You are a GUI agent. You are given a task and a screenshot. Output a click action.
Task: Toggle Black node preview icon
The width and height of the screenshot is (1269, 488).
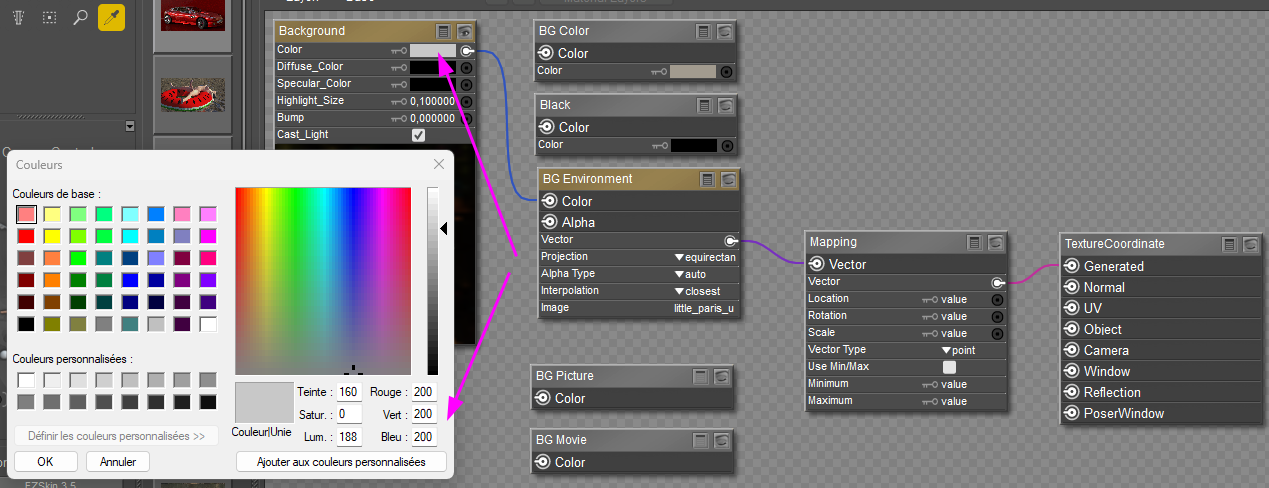pos(725,105)
